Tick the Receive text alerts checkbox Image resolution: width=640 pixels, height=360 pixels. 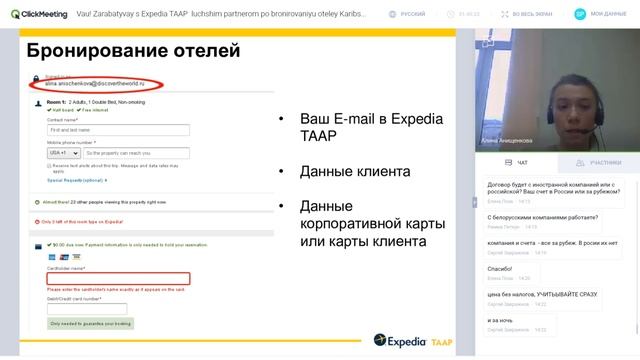(x=49, y=166)
